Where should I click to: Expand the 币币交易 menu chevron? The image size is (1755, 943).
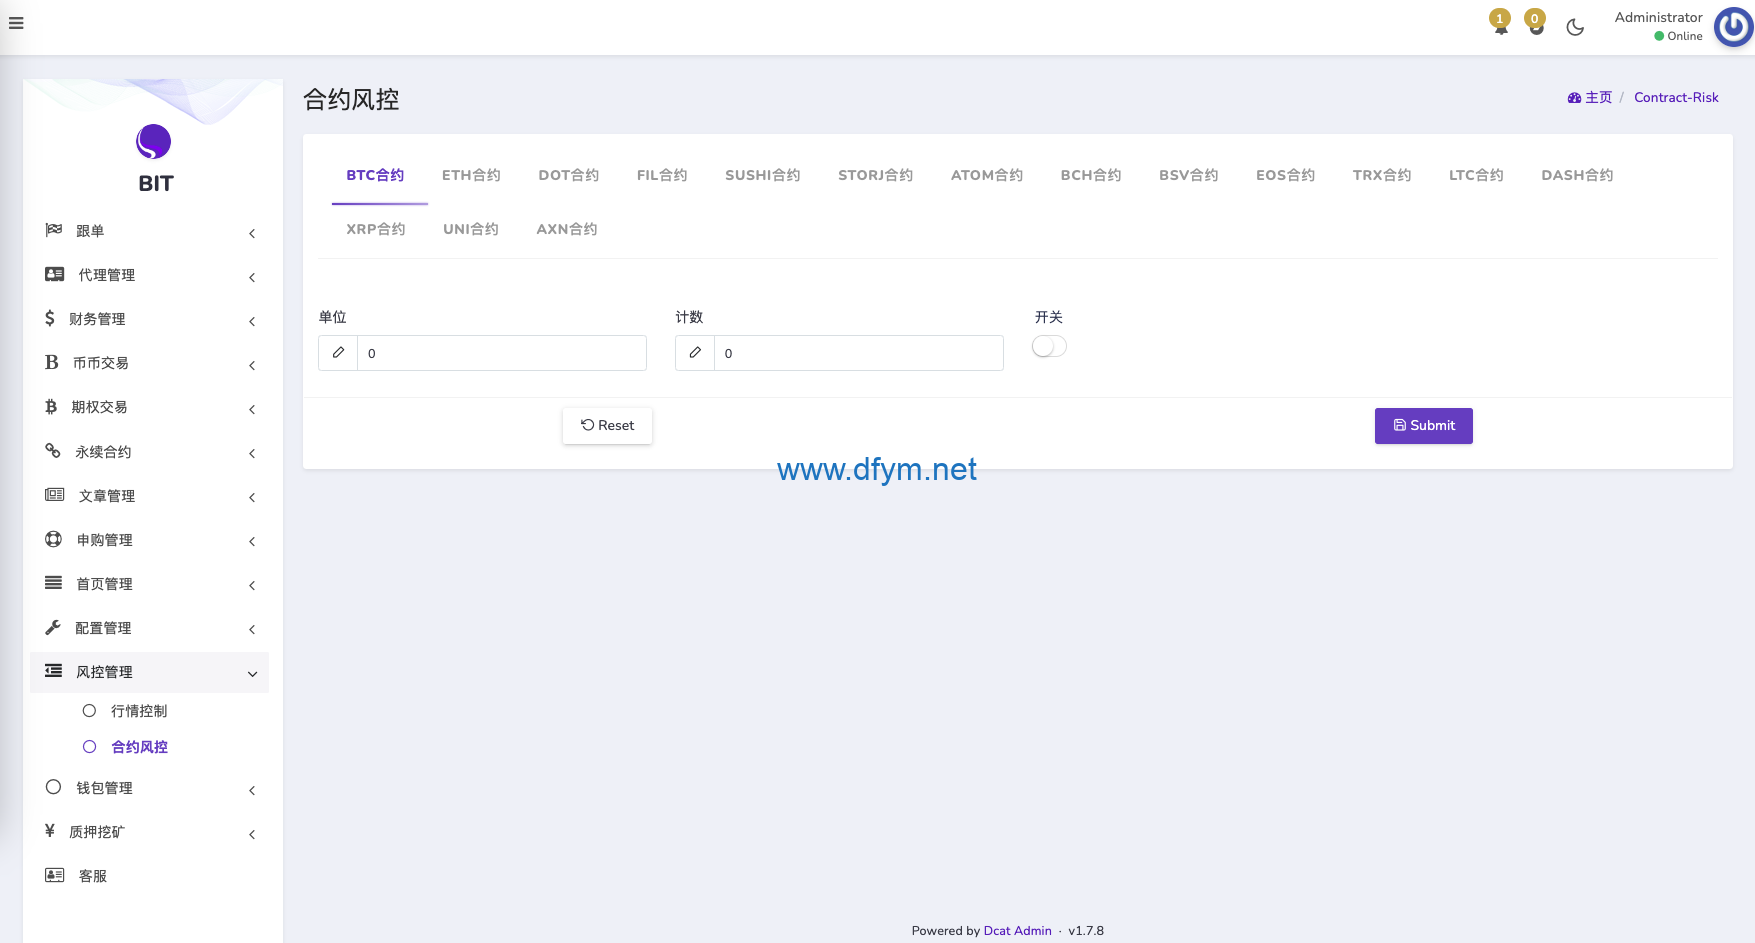(252, 365)
